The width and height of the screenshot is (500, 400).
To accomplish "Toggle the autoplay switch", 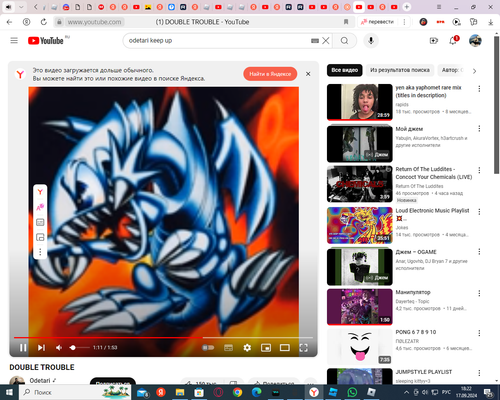I will [x=208, y=348].
